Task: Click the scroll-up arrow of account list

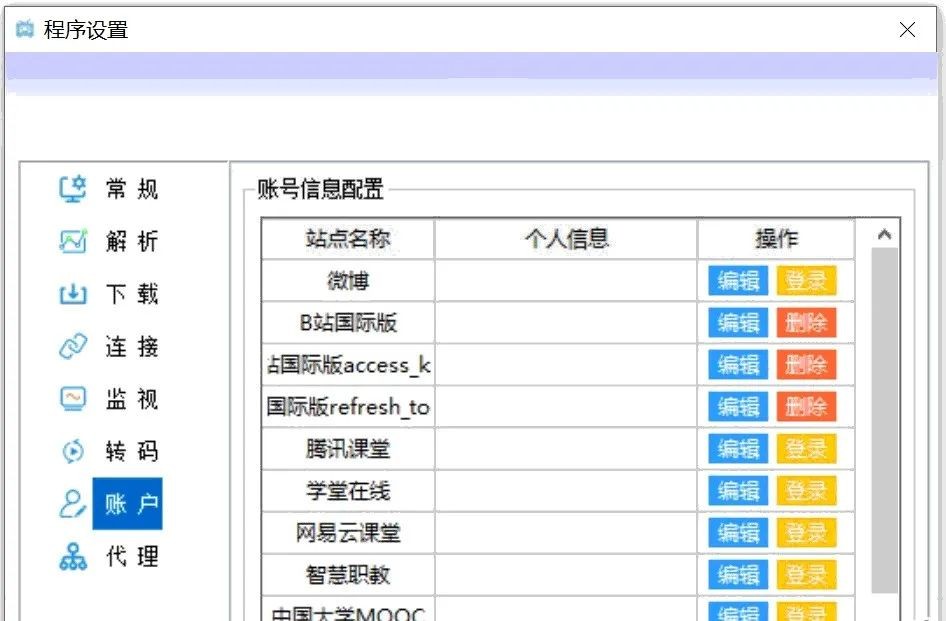Action: click(884, 234)
